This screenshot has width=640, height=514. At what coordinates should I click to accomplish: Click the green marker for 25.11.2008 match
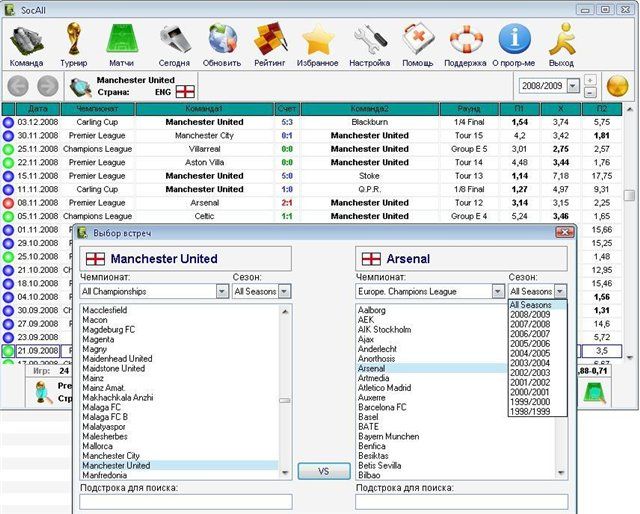(x=8, y=149)
